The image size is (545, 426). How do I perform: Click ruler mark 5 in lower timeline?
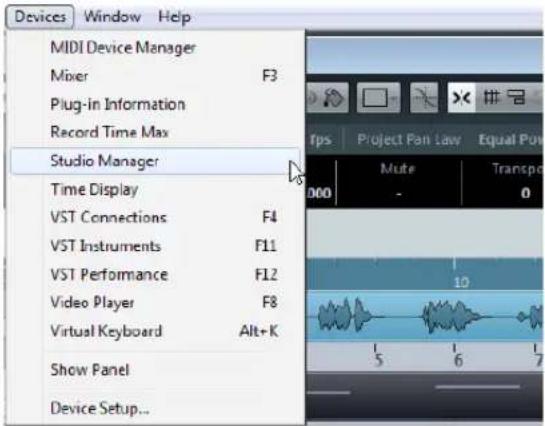[379, 359]
